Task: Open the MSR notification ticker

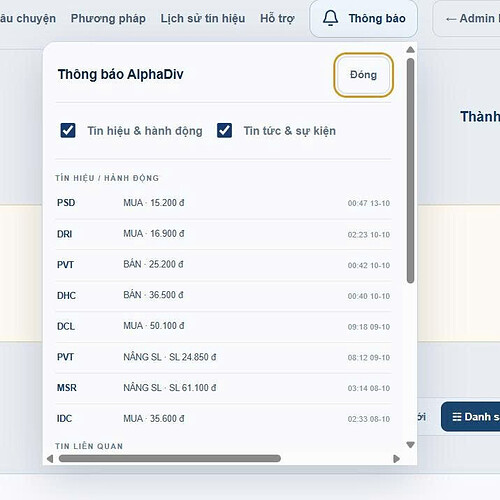Action: (67, 388)
